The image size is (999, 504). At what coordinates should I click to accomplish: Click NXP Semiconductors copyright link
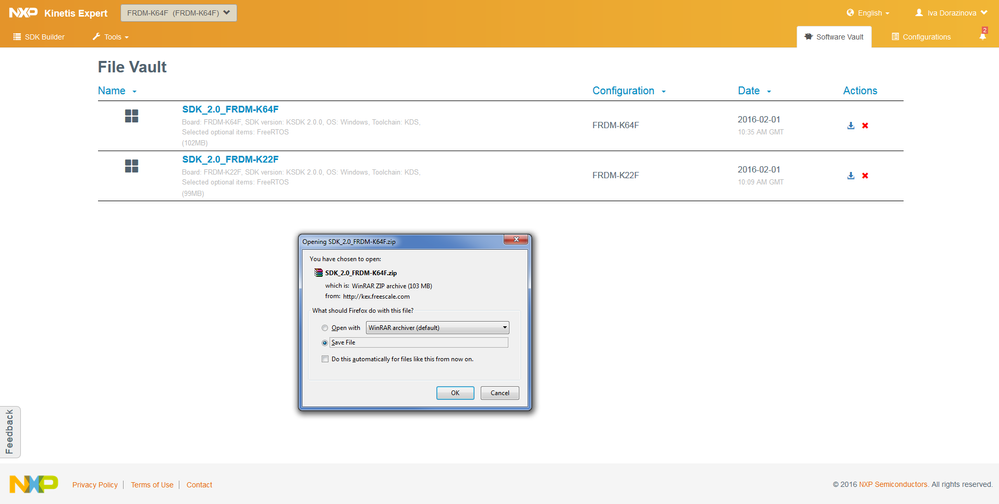(893, 484)
